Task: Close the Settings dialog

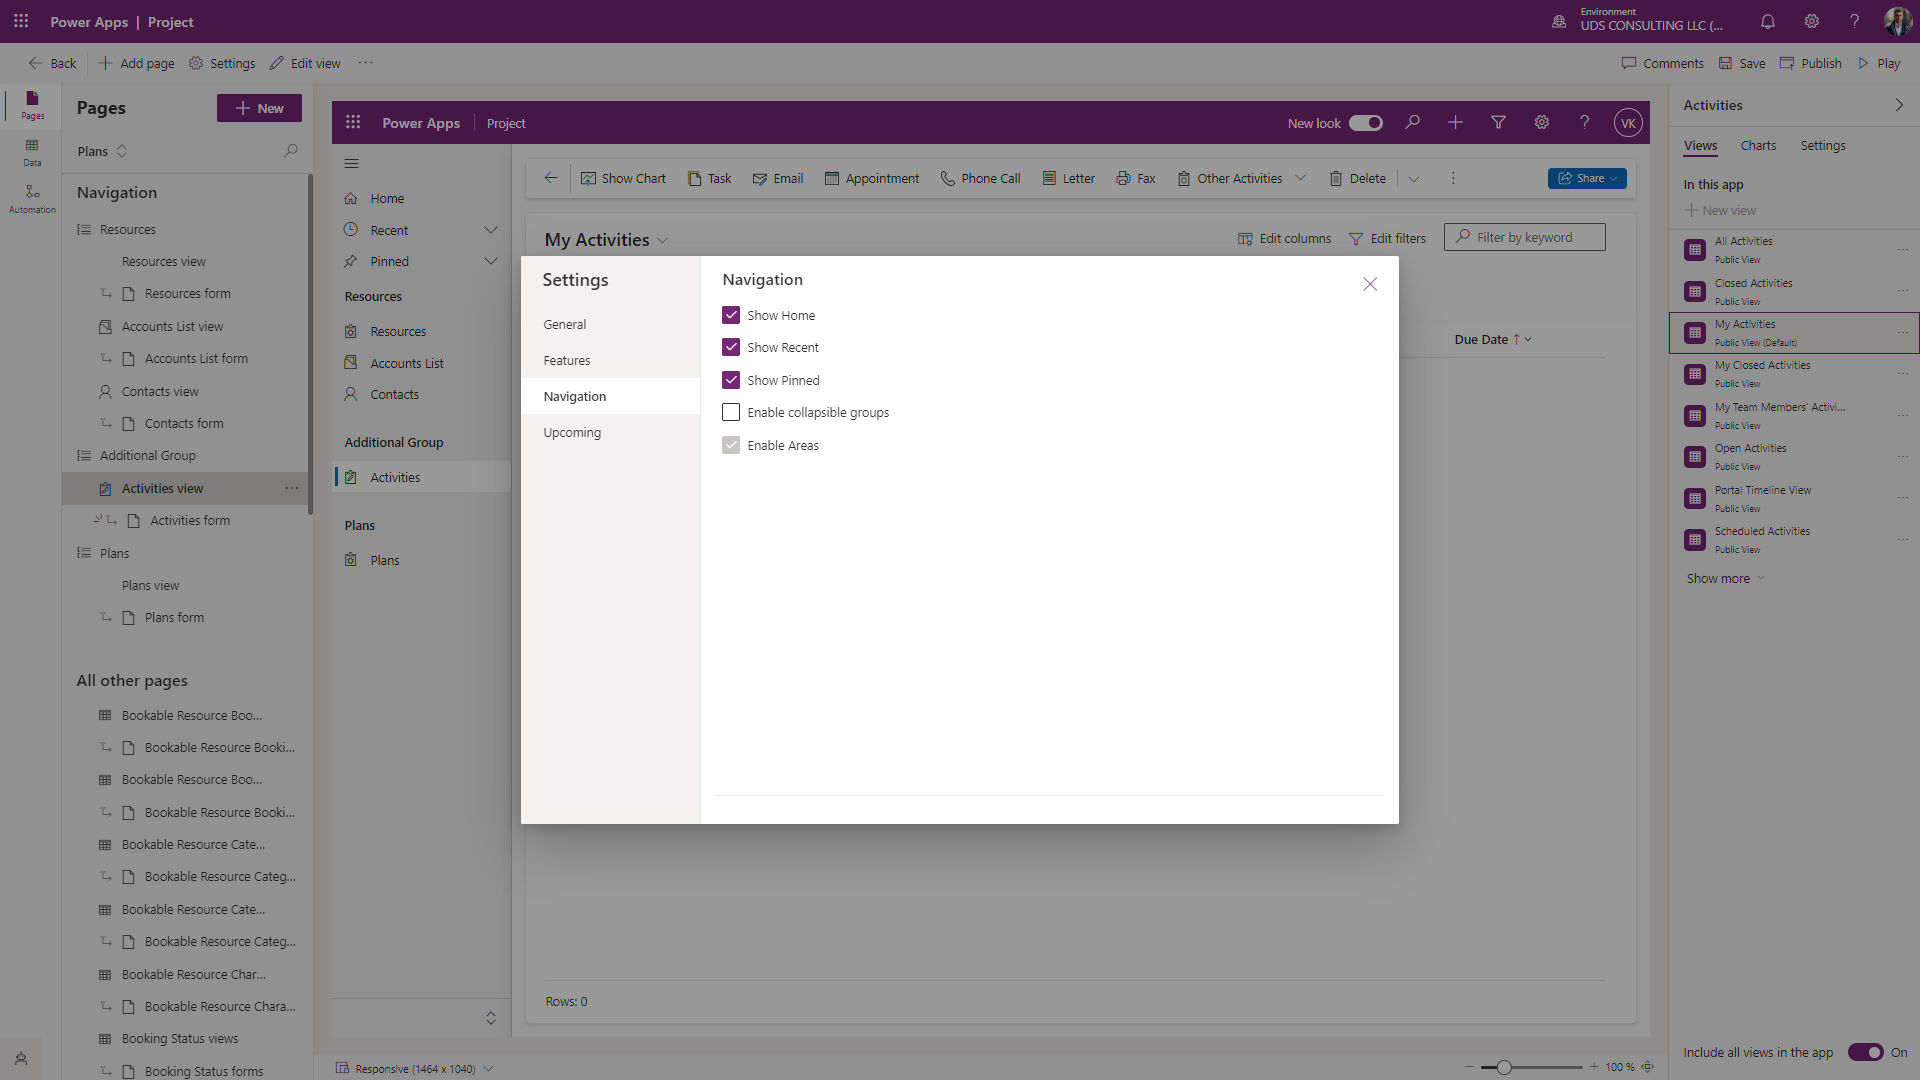Action: click(x=1370, y=284)
